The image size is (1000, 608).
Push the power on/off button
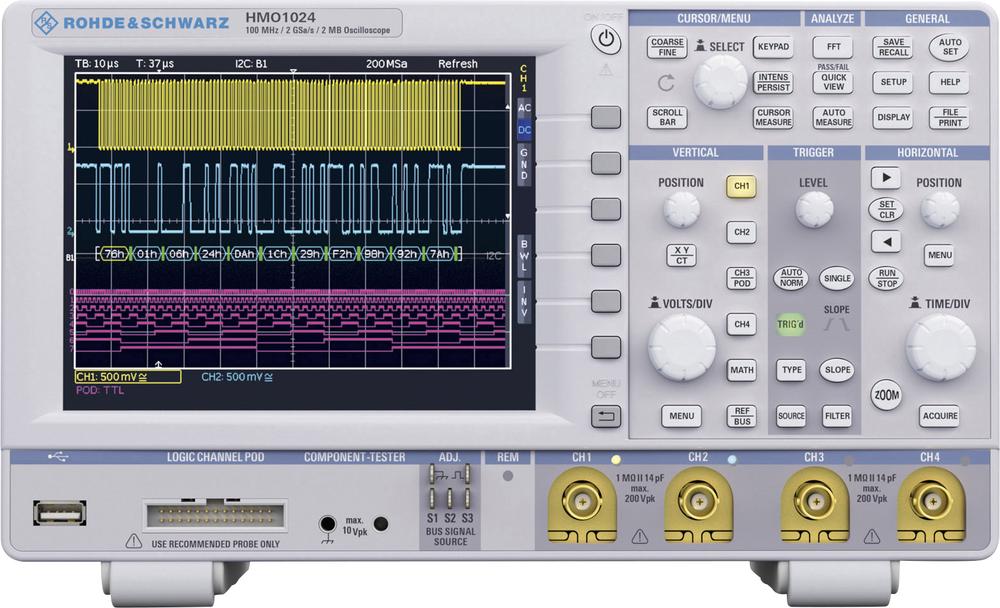pyautogui.click(x=605, y=40)
